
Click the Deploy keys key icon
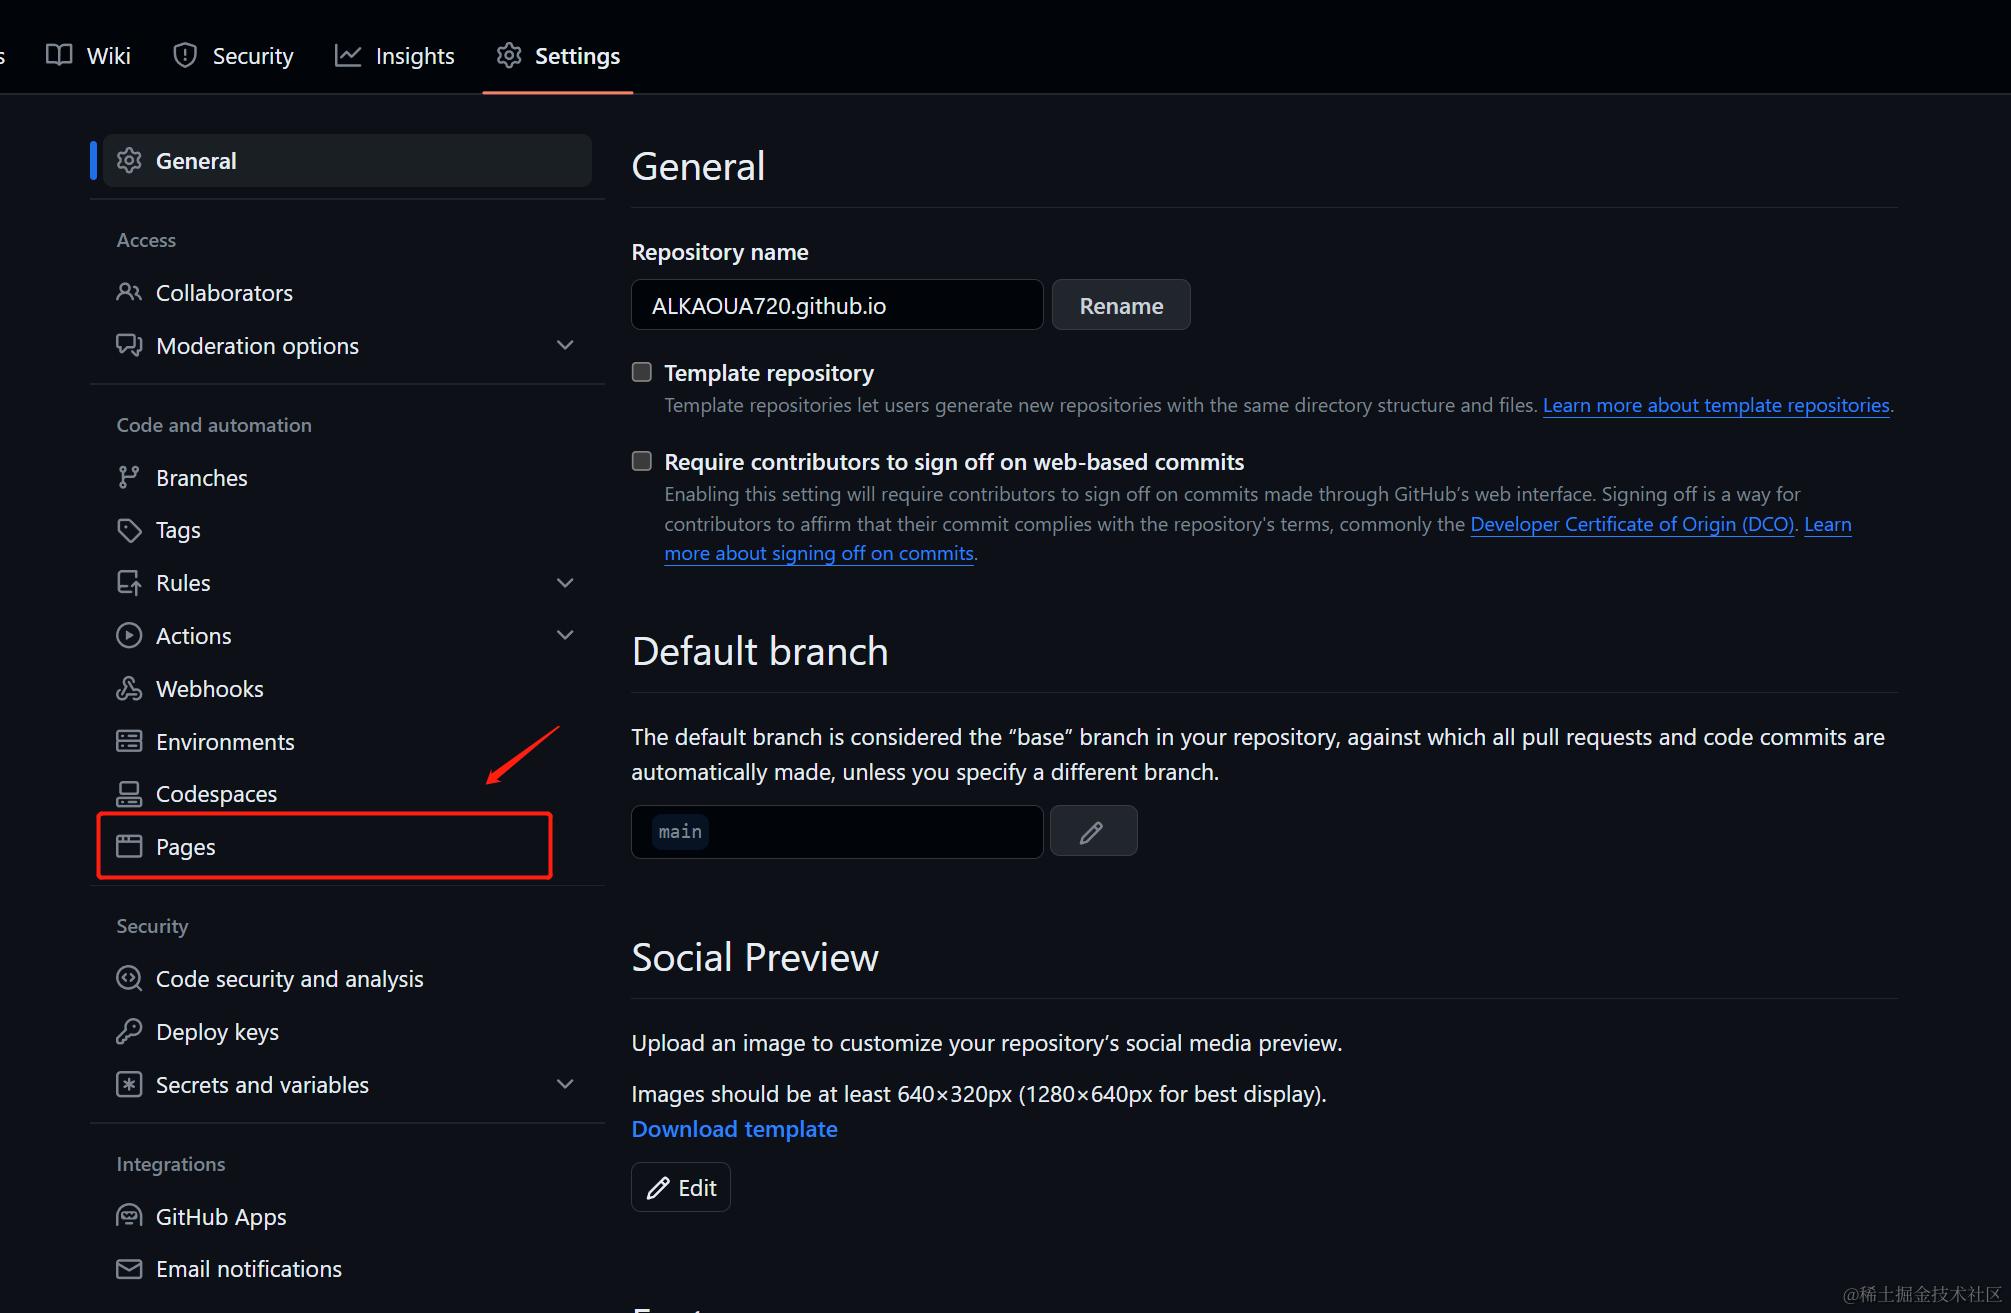[x=129, y=1032]
